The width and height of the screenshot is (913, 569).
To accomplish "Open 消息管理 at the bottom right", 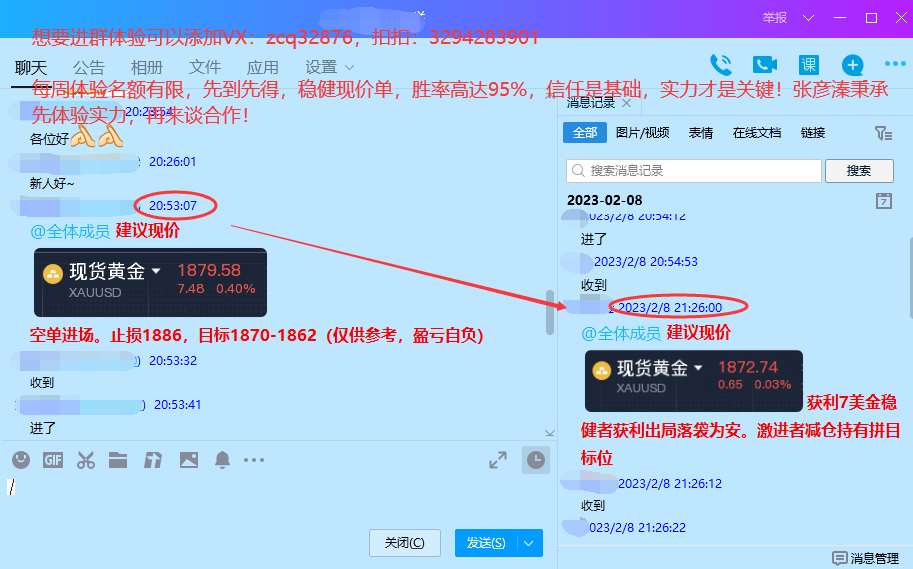I will coord(866,558).
